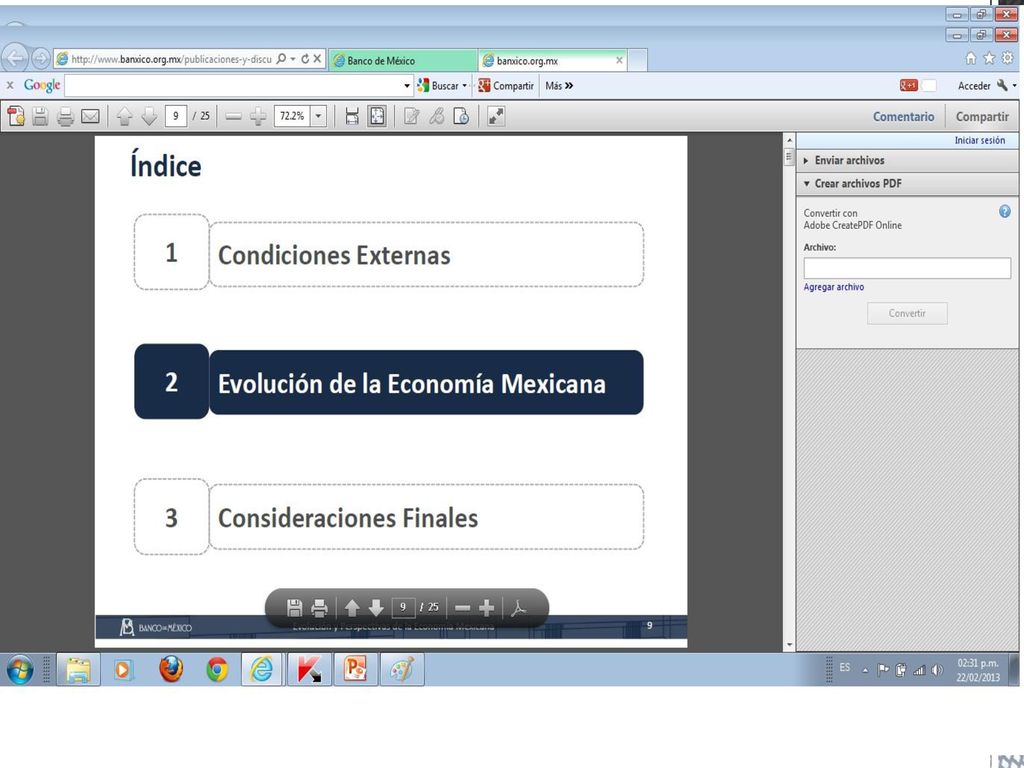Click the document scrollbar down arrow
Image resolution: width=1024 pixels, height=768 pixels.
pyautogui.click(x=789, y=645)
